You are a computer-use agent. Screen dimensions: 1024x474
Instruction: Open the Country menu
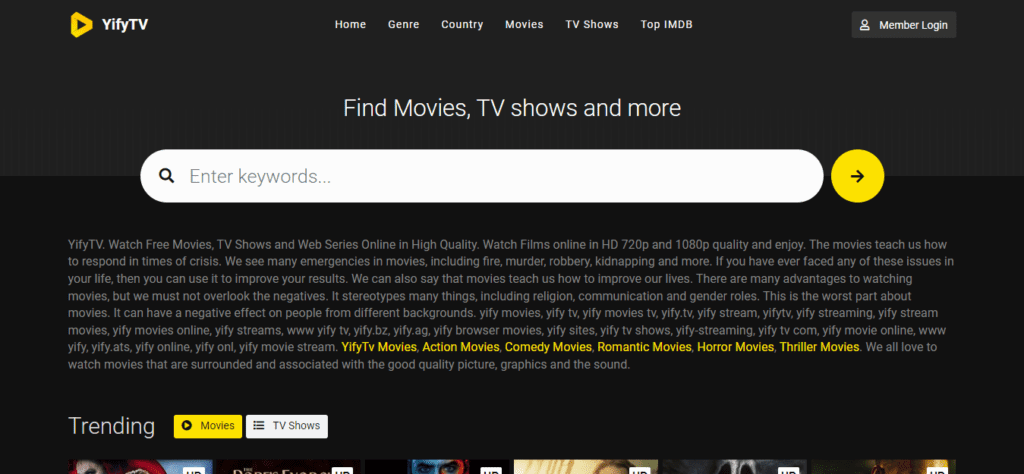click(462, 25)
